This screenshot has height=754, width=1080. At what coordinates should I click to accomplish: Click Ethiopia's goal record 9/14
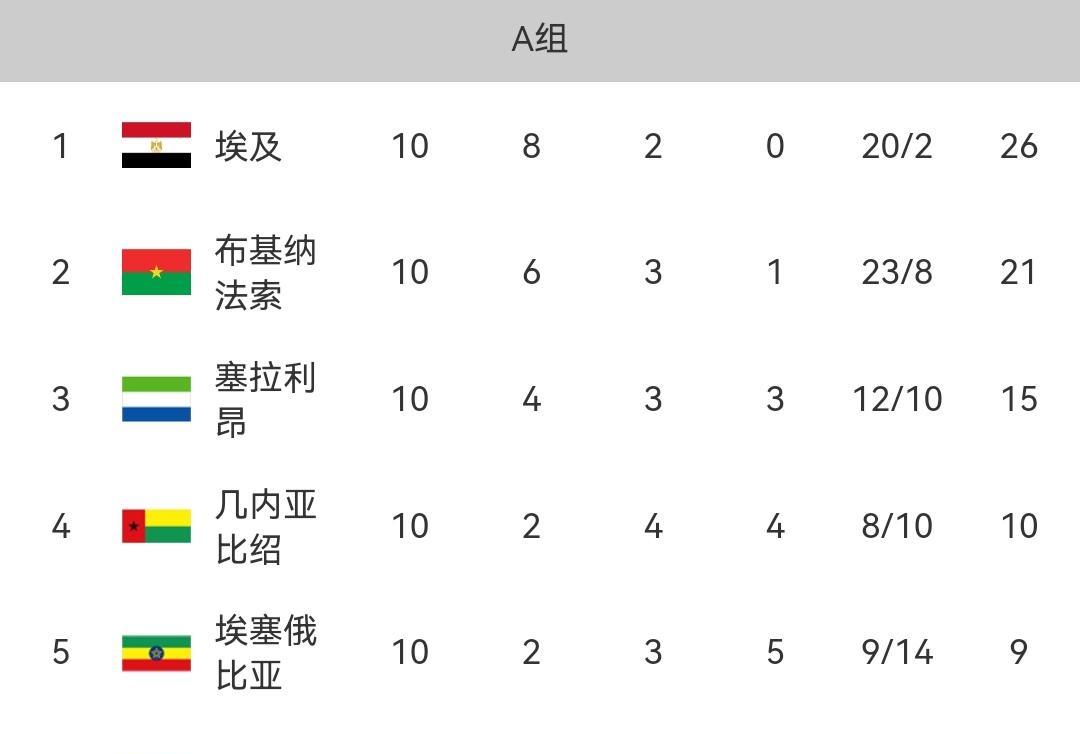point(896,652)
